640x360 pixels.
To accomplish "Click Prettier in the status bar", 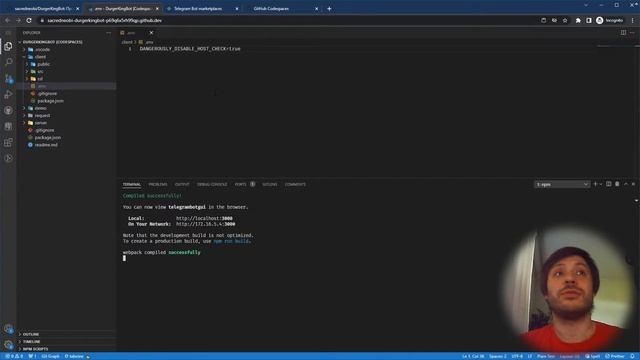I will [615, 356].
